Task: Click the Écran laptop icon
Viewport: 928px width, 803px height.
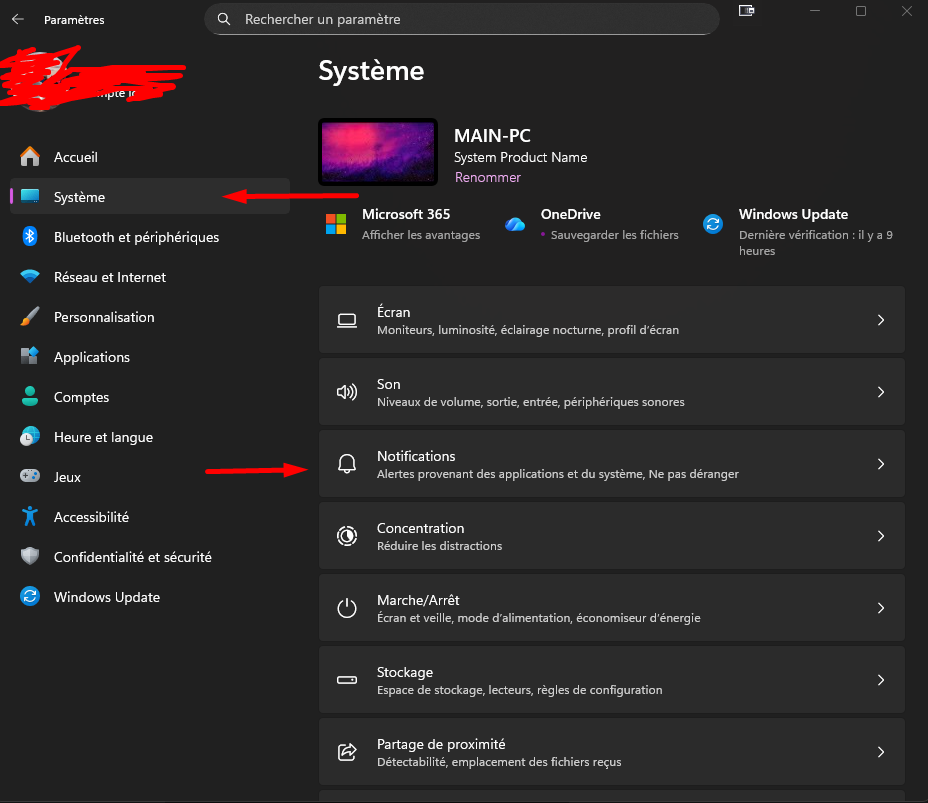Action: coord(347,320)
